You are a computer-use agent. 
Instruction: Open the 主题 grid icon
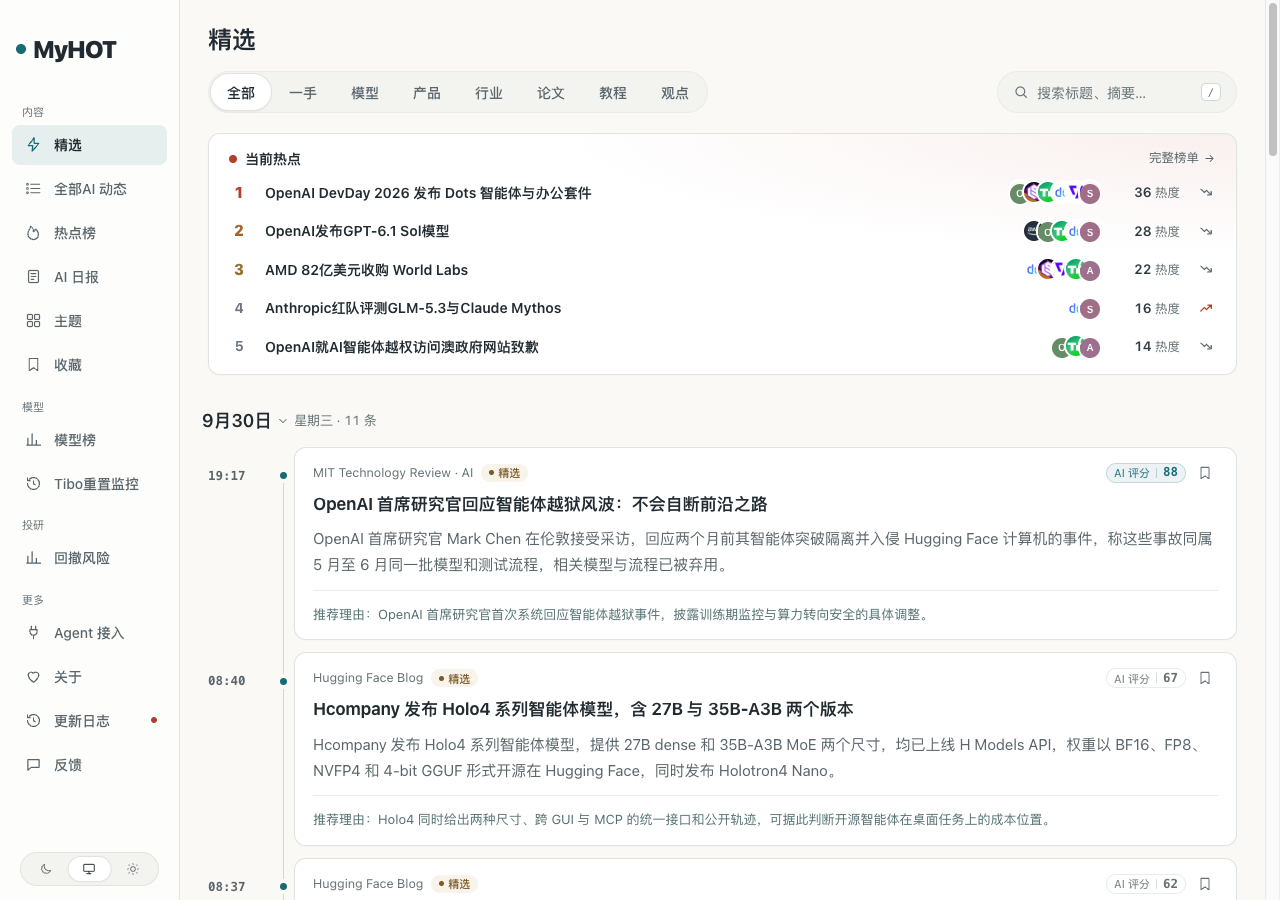pos(33,321)
